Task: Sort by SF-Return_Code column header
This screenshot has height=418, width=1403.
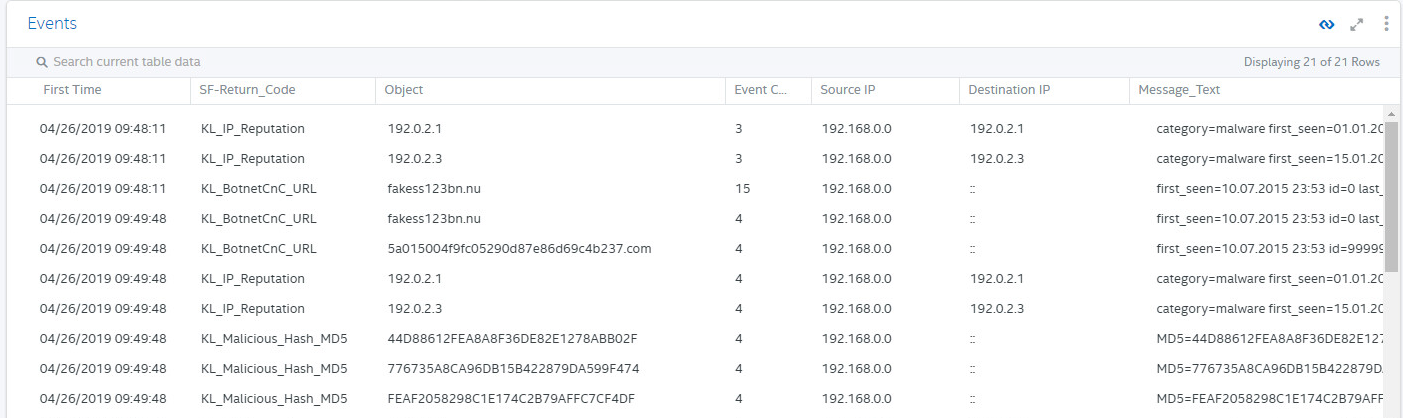Action: pos(248,90)
